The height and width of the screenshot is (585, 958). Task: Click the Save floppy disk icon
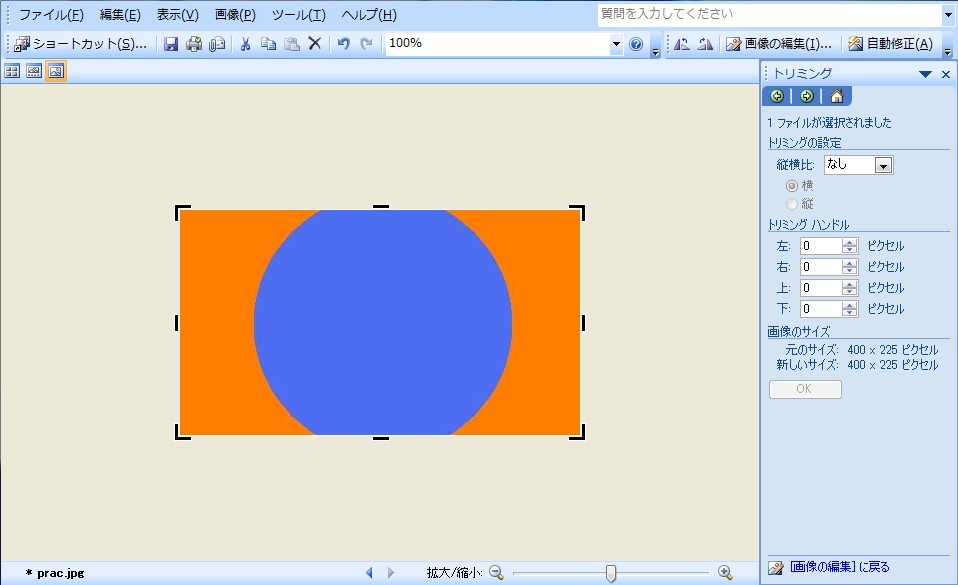point(171,44)
